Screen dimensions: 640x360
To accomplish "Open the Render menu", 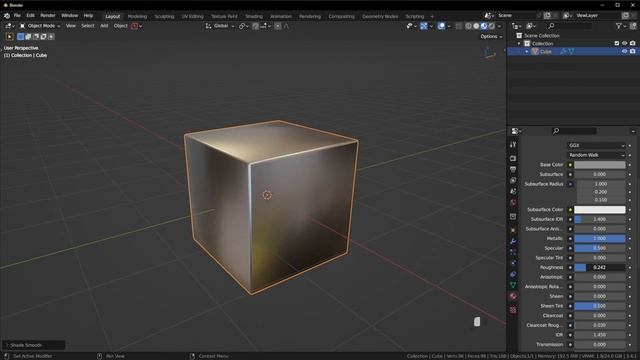I will point(48,16).
